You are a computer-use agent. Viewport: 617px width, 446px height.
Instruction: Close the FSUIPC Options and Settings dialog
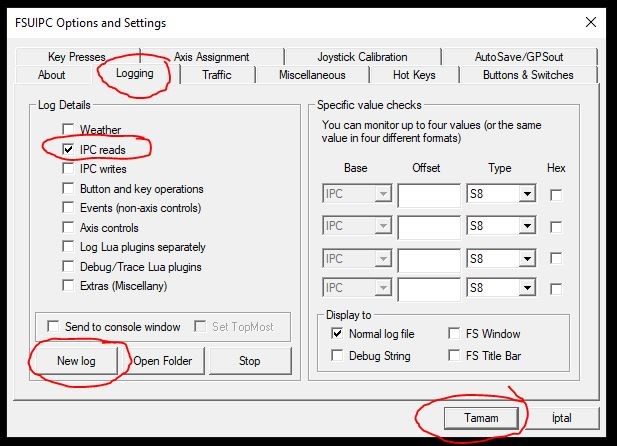[x=591, y=22]
